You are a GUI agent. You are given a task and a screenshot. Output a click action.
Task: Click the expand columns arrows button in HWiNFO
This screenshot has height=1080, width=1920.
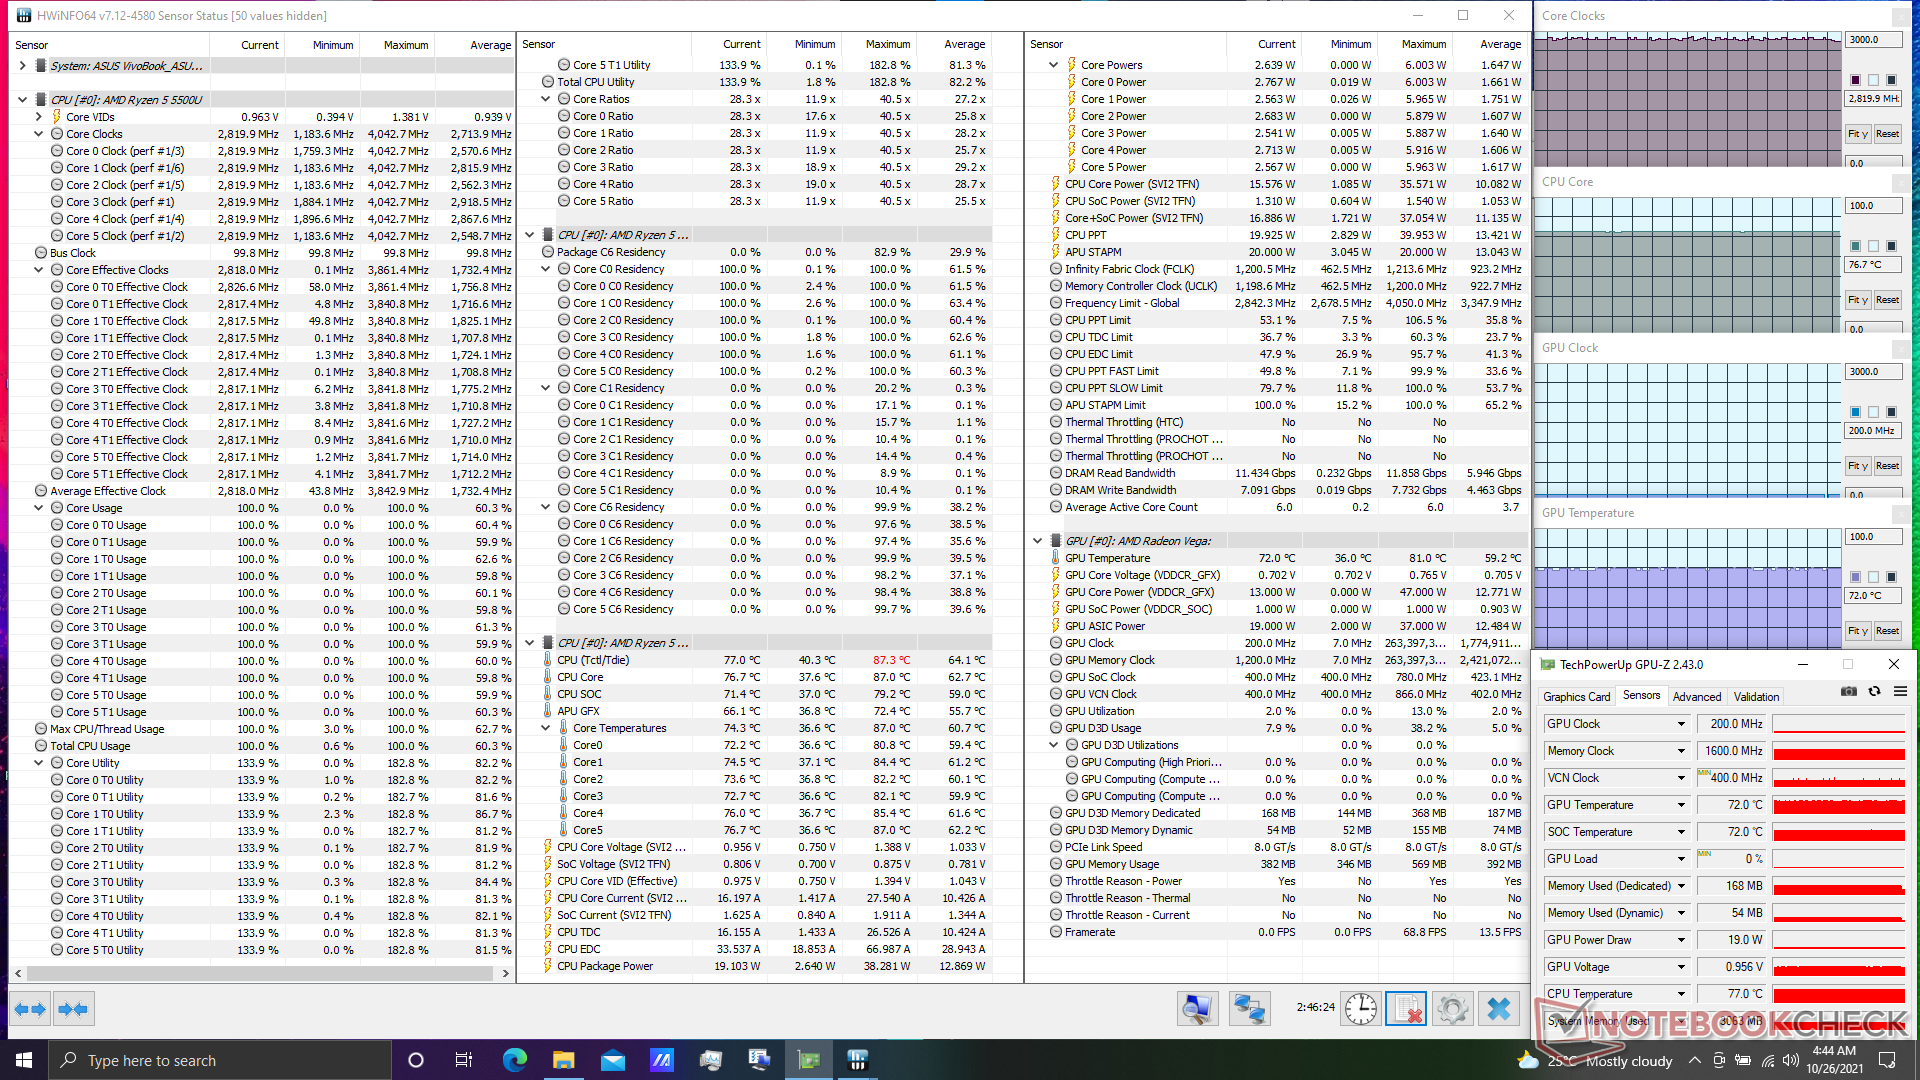point(30,1010)
